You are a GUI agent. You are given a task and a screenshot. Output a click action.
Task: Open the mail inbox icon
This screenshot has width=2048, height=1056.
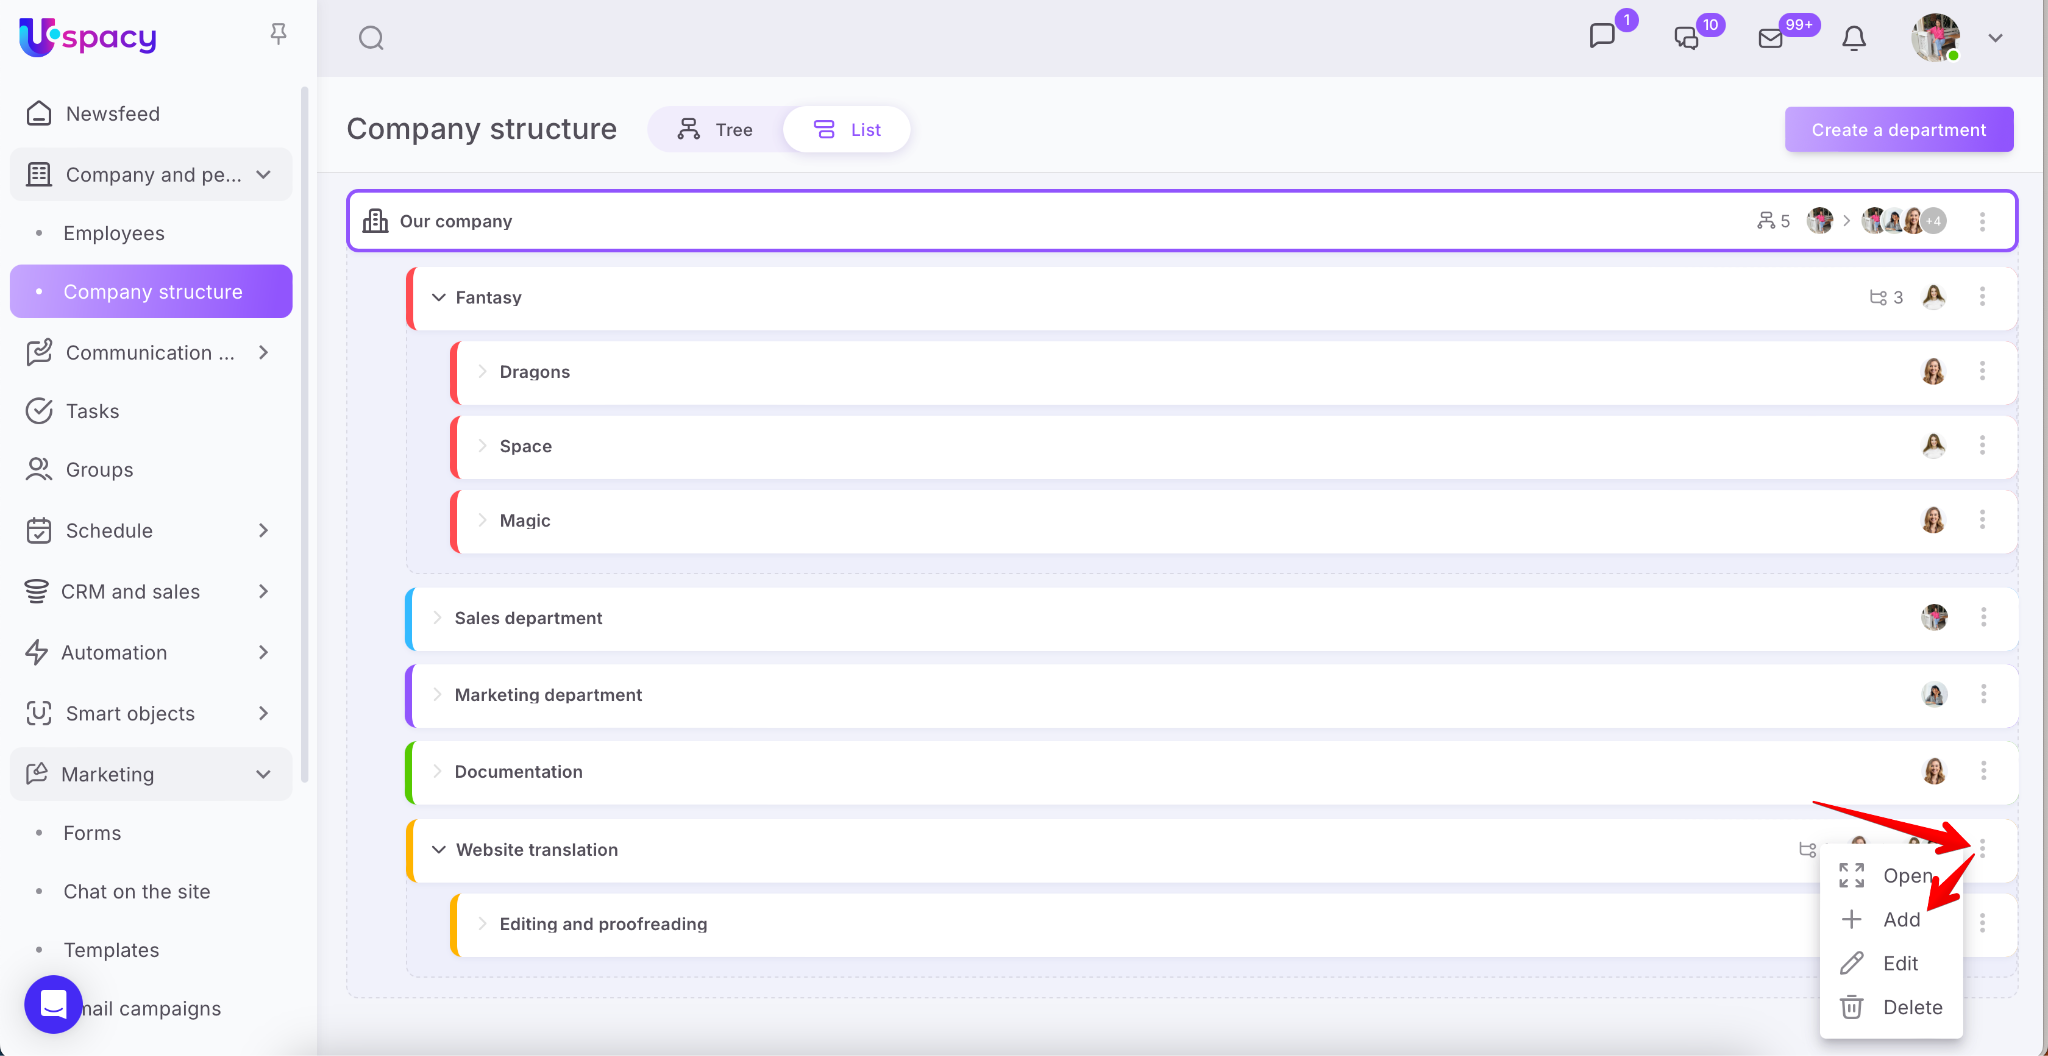1770,38
